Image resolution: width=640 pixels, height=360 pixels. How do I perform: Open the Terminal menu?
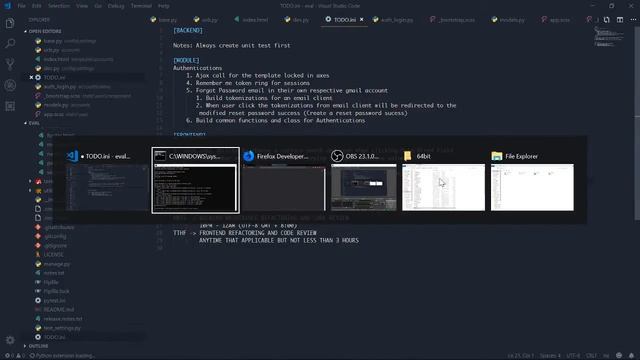tap(141, 6)
